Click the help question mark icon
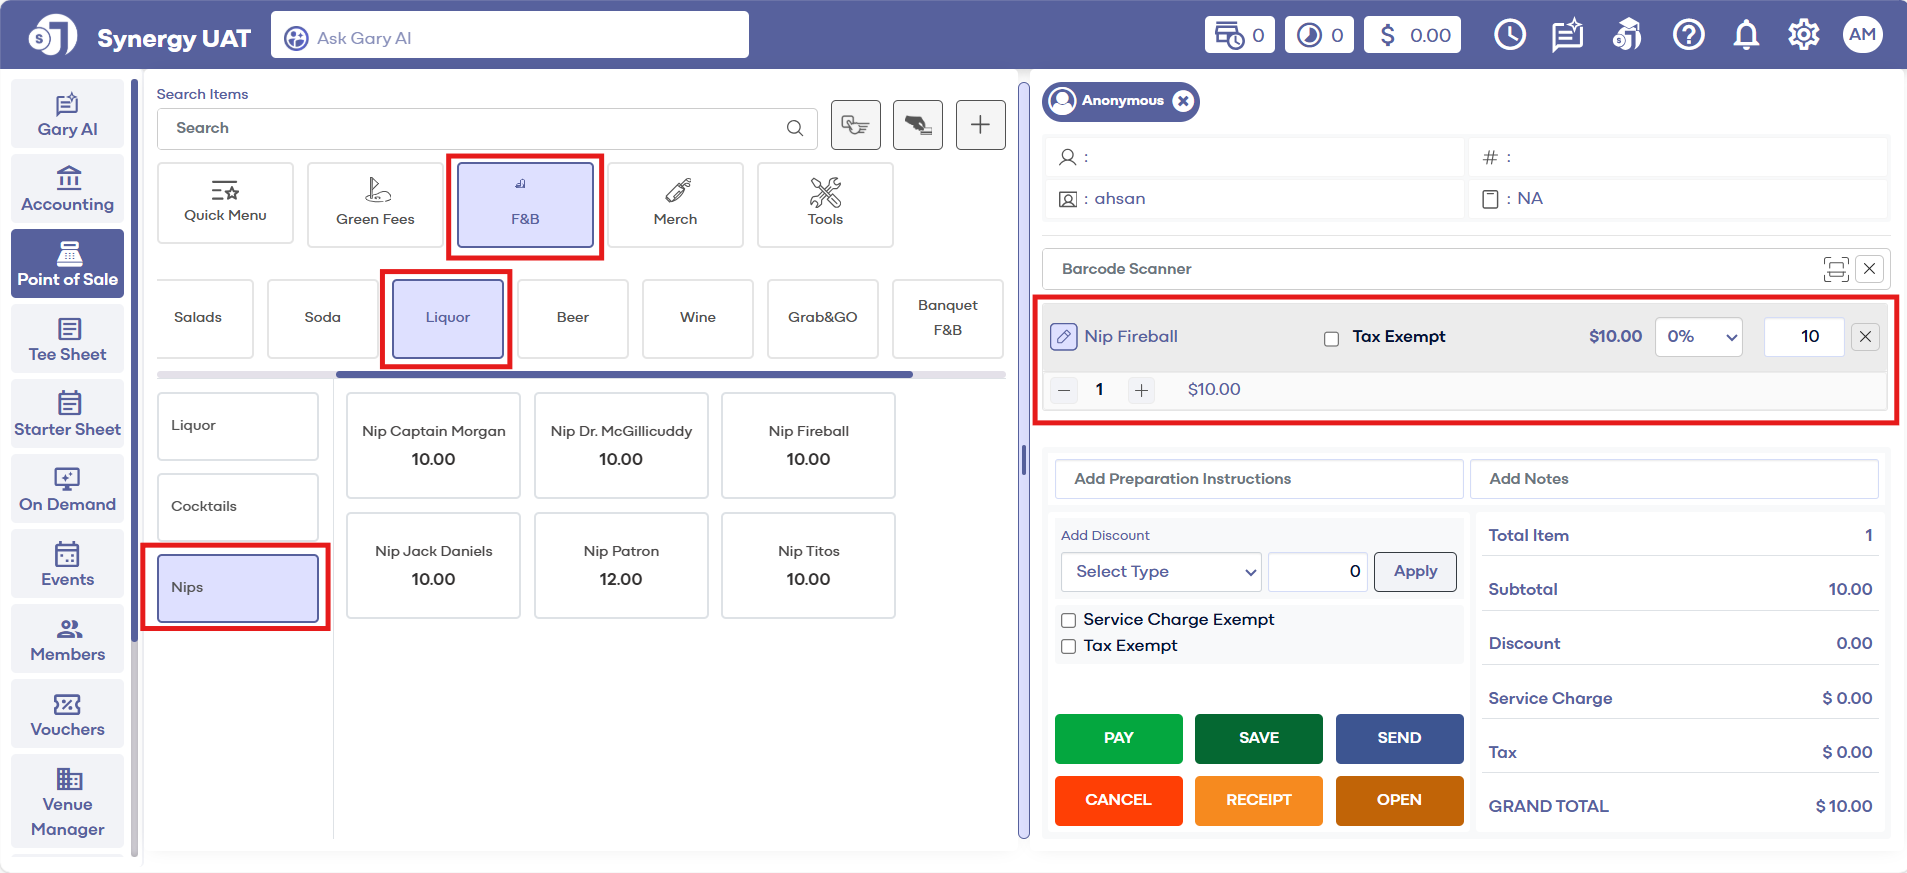This screenshot has width=1907, height=873. click(x=1688, y=36)
